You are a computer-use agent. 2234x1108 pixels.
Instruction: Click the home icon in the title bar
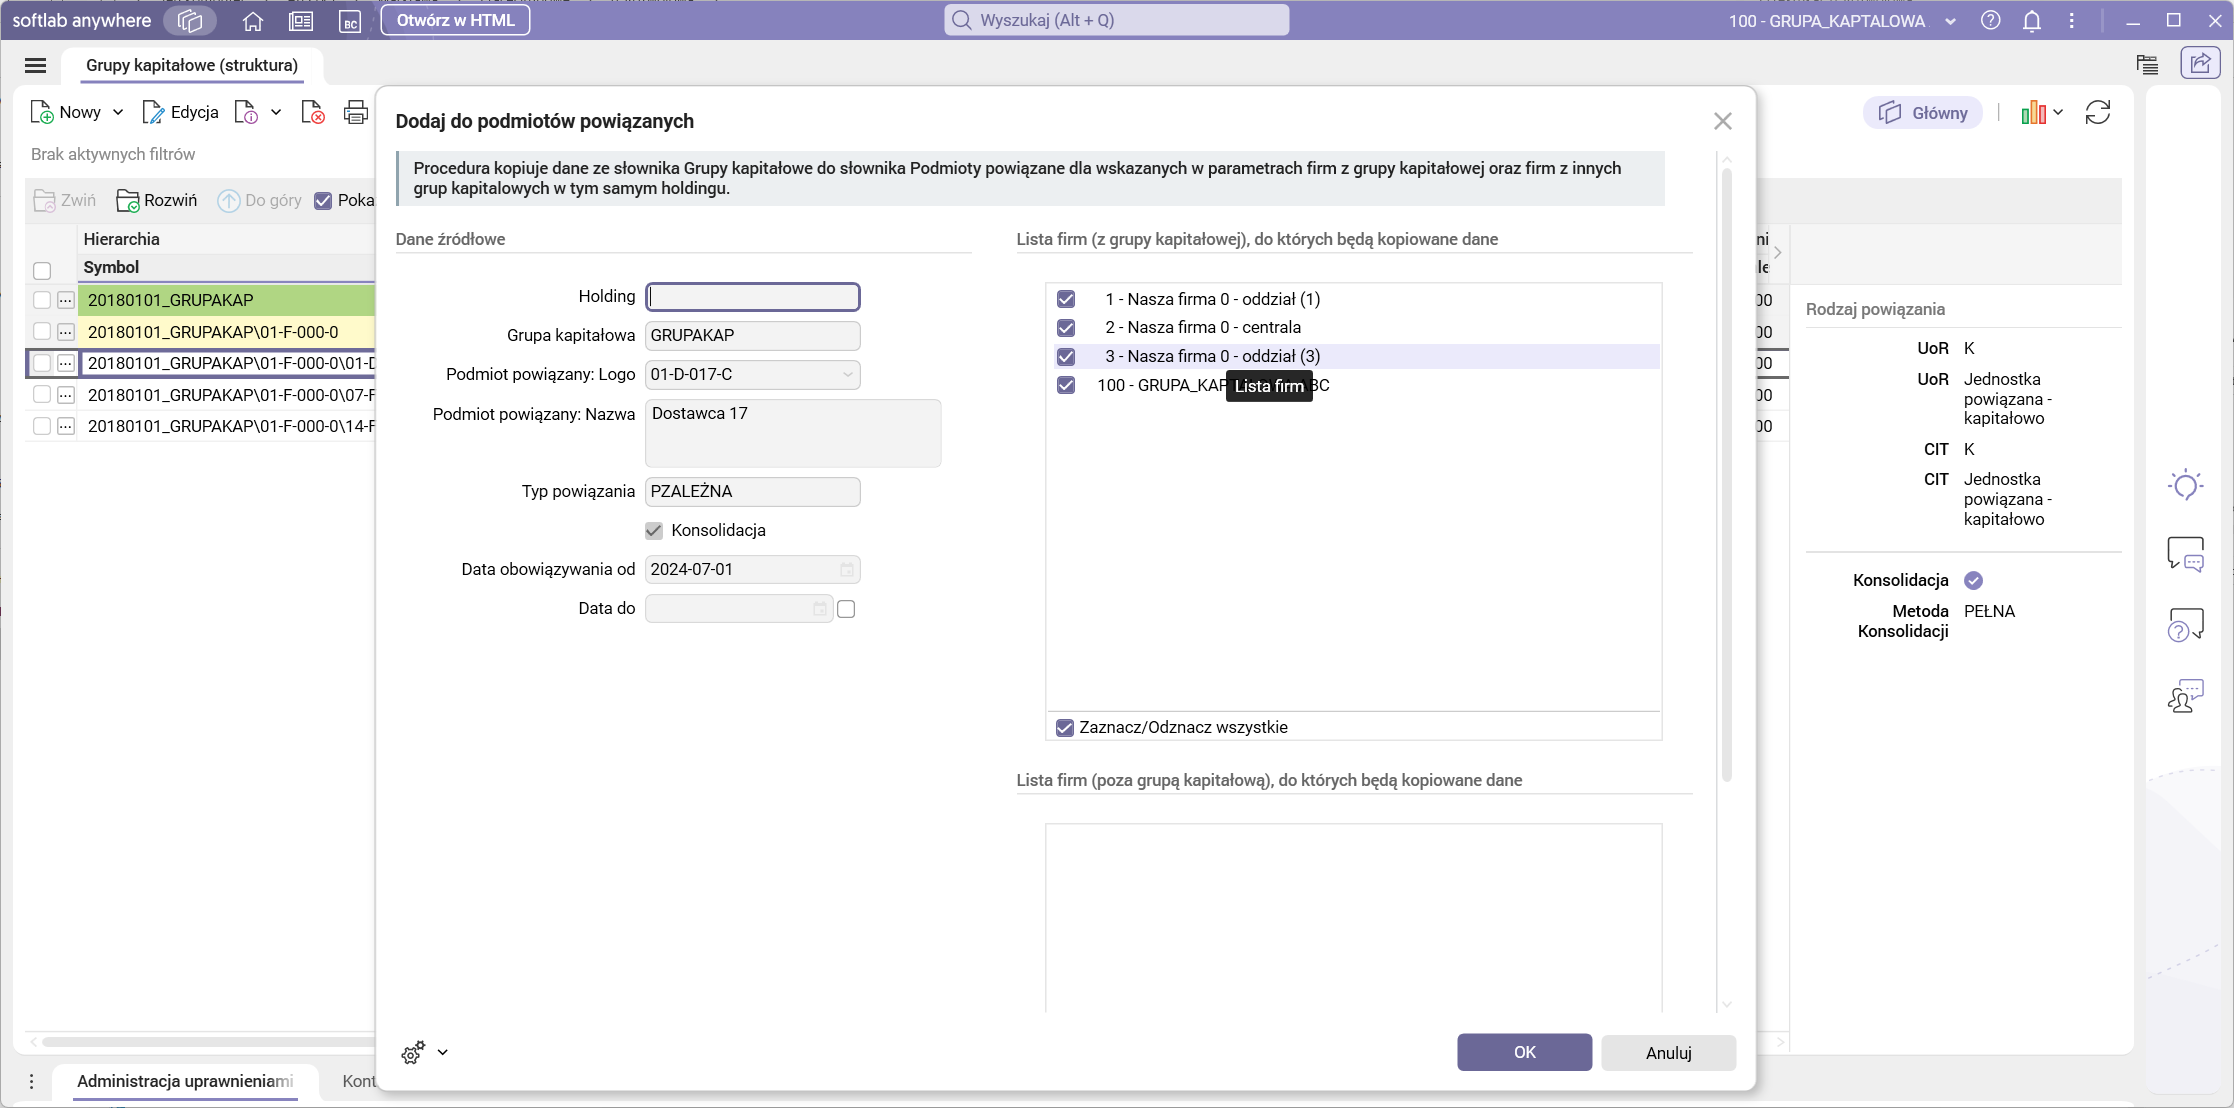(x=253, y=21)
